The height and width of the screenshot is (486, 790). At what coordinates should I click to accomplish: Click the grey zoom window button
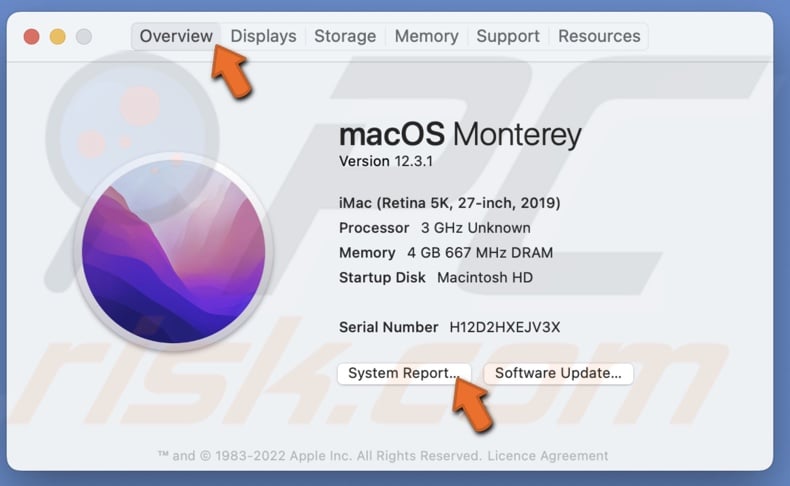point(84,37)
